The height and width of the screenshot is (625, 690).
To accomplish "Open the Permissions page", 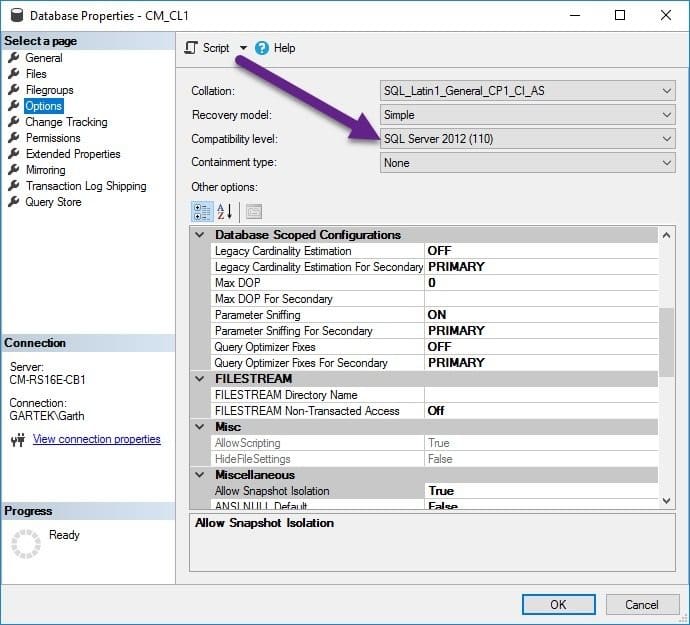I will tap(53, 138).
